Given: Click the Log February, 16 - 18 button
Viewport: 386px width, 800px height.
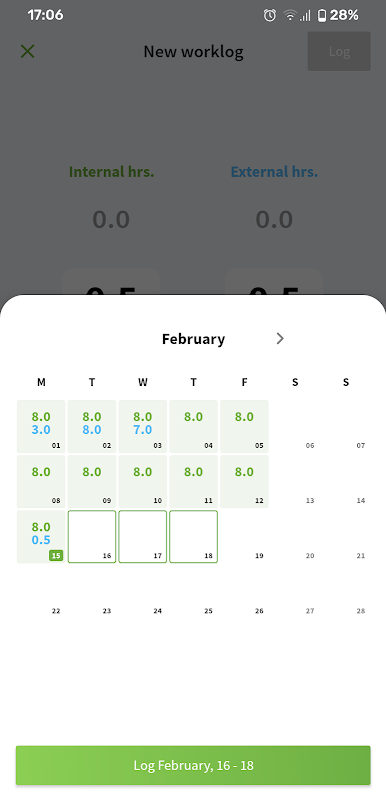Looking at the screenshot, I should tap(193, 765).
